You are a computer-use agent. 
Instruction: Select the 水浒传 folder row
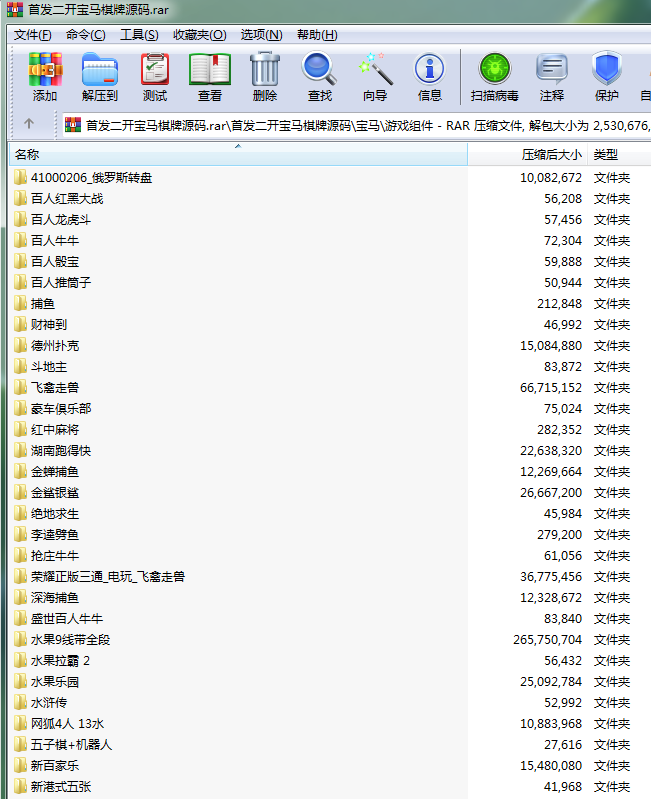tap(330, 703)
